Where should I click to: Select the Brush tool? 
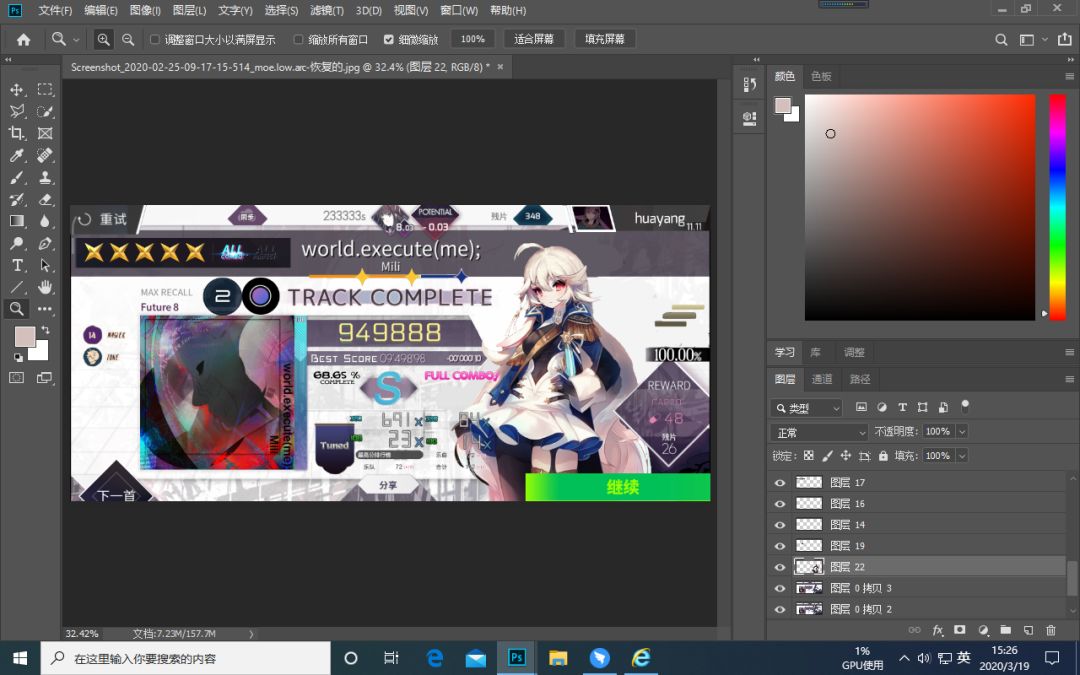(x=17, y=178)
